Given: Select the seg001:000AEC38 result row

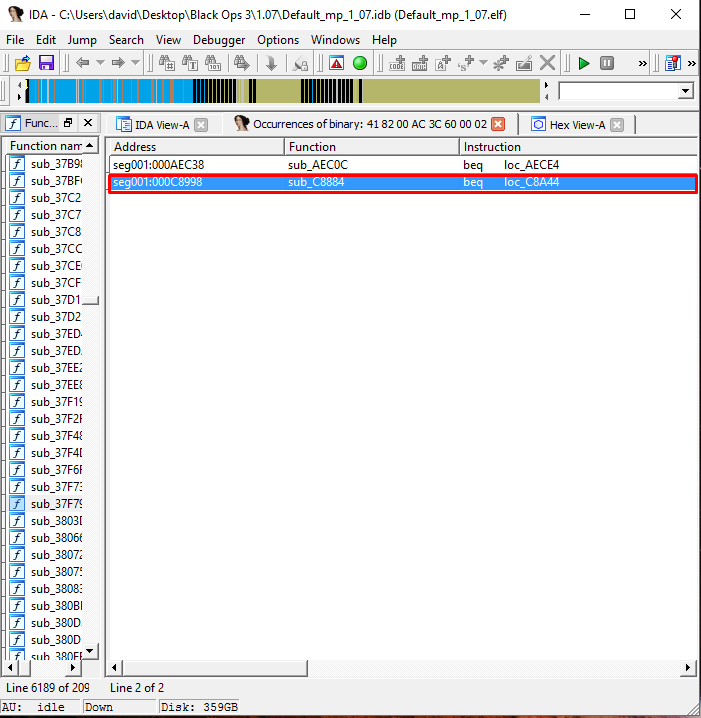Looking at the screenshot, I should (402, 165).
